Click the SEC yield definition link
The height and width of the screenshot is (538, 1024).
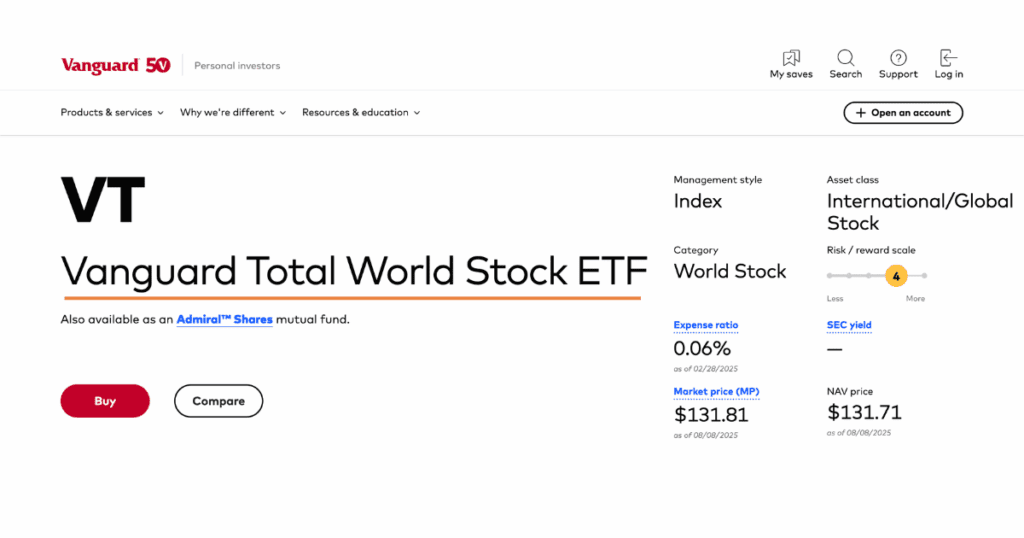tap(849, 325)
